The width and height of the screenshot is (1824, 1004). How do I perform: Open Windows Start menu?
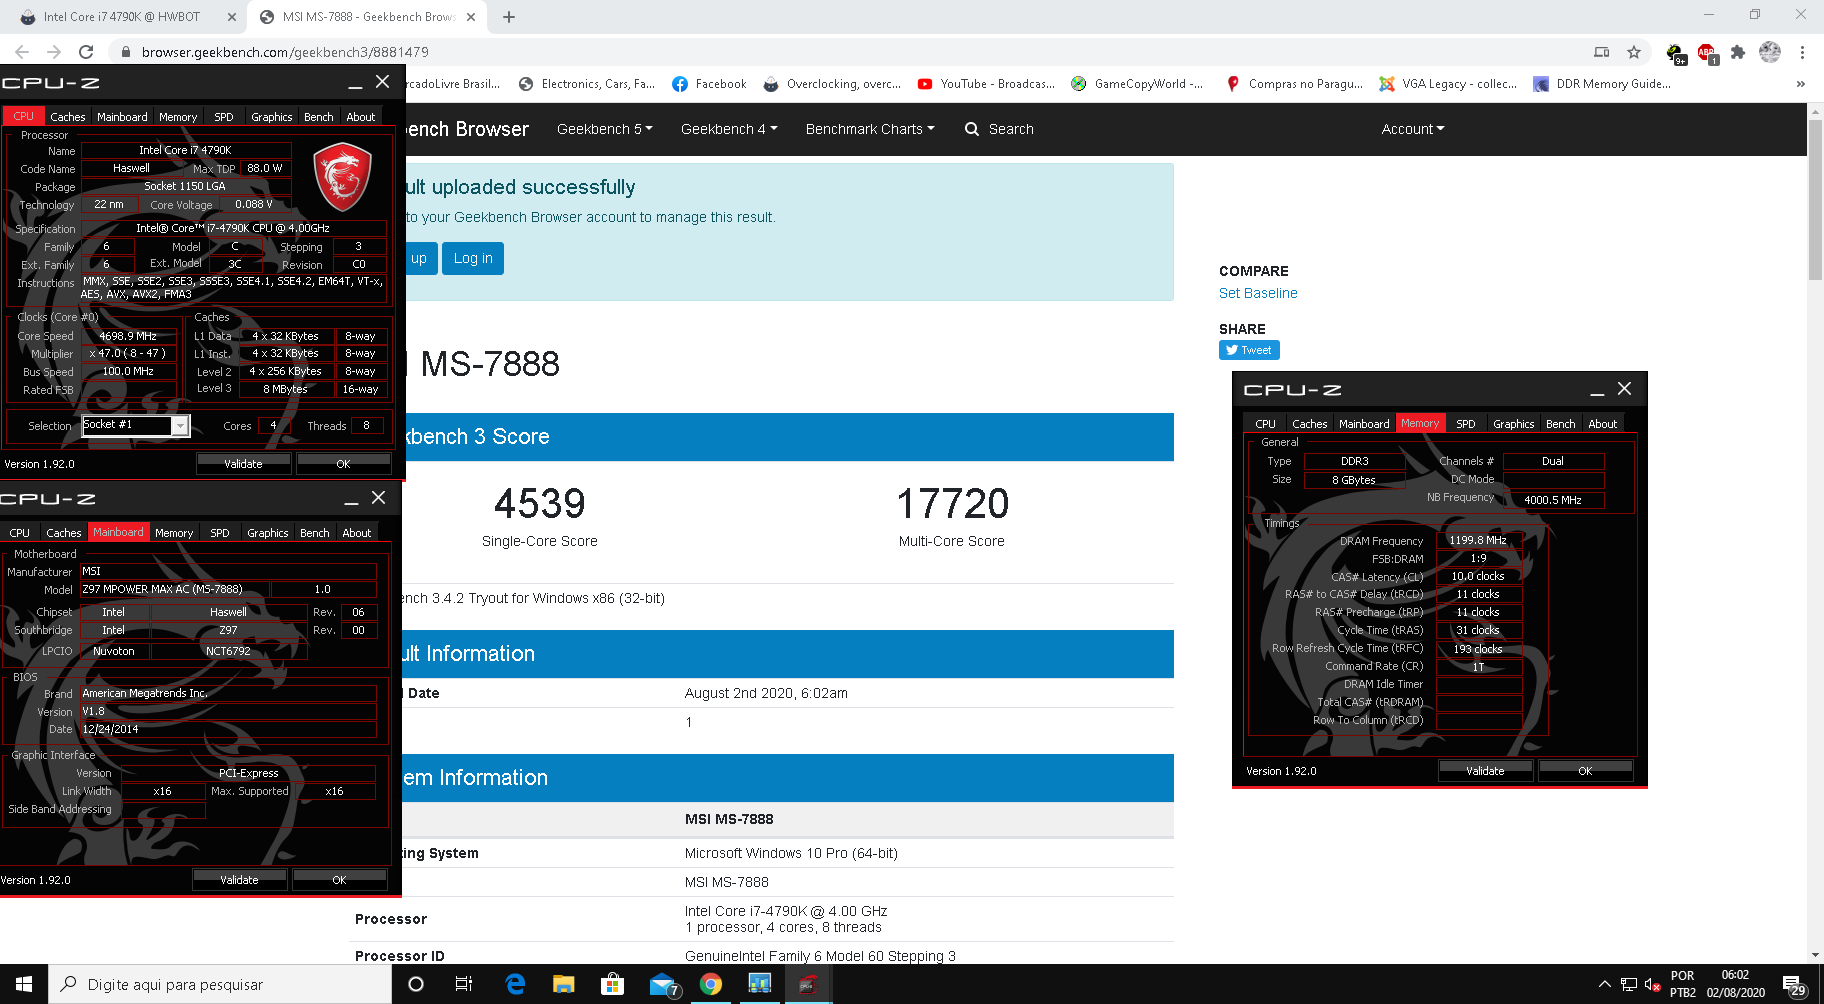(x=24, y=984)
